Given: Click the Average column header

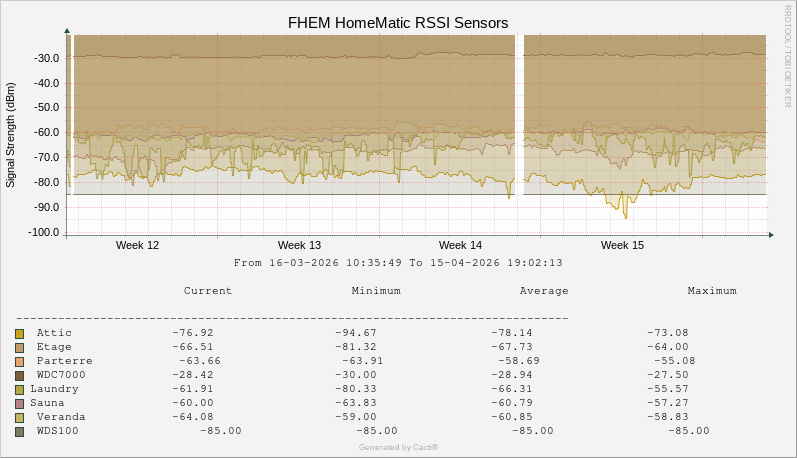Looking at the screenshot, I should [544, 291].
